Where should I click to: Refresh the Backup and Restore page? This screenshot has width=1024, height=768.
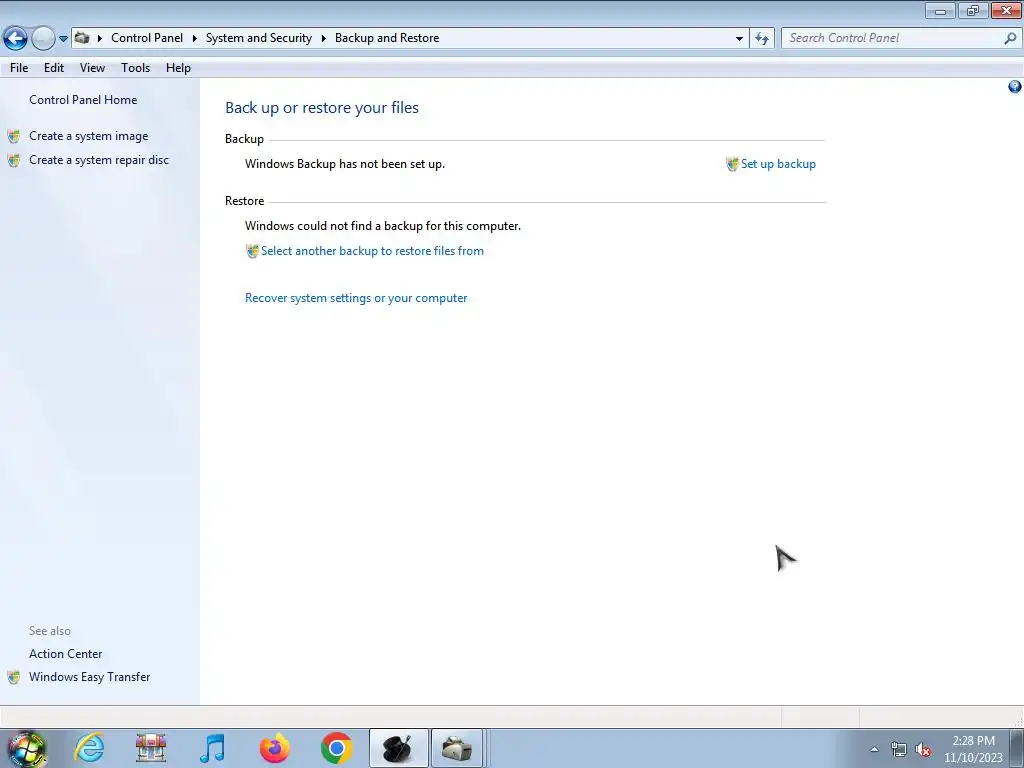tap(761, 39)
